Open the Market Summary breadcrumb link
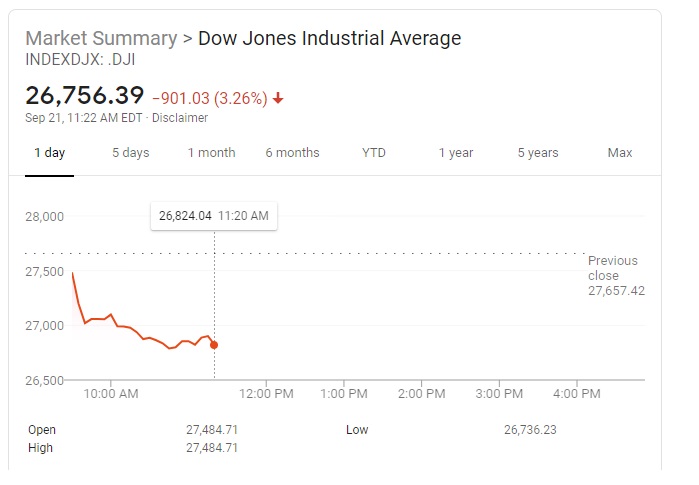 (100, 38)
